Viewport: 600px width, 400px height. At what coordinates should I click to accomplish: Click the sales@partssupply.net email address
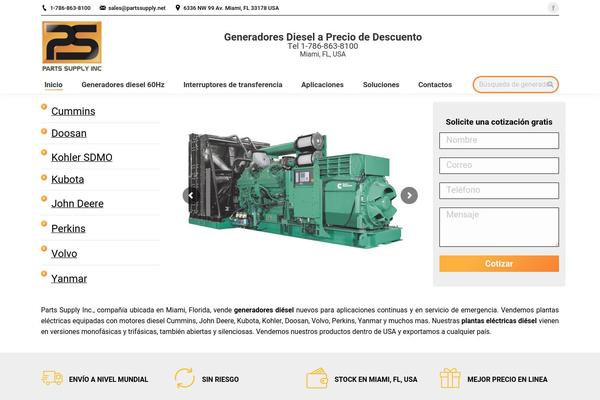[x=137, y=8]
